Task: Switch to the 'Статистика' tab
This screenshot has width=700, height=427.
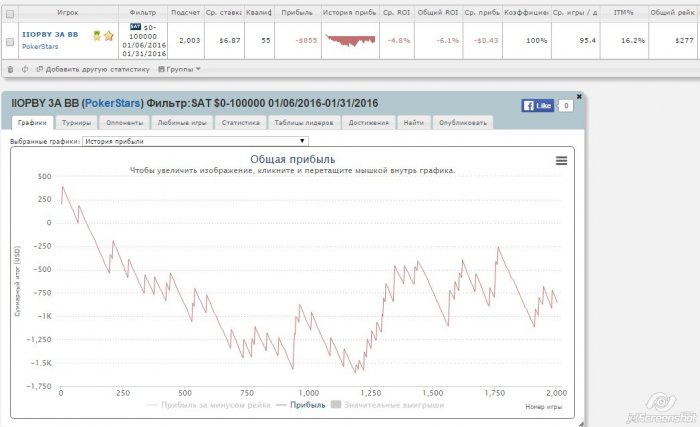Action: click(x=241, y=122)
